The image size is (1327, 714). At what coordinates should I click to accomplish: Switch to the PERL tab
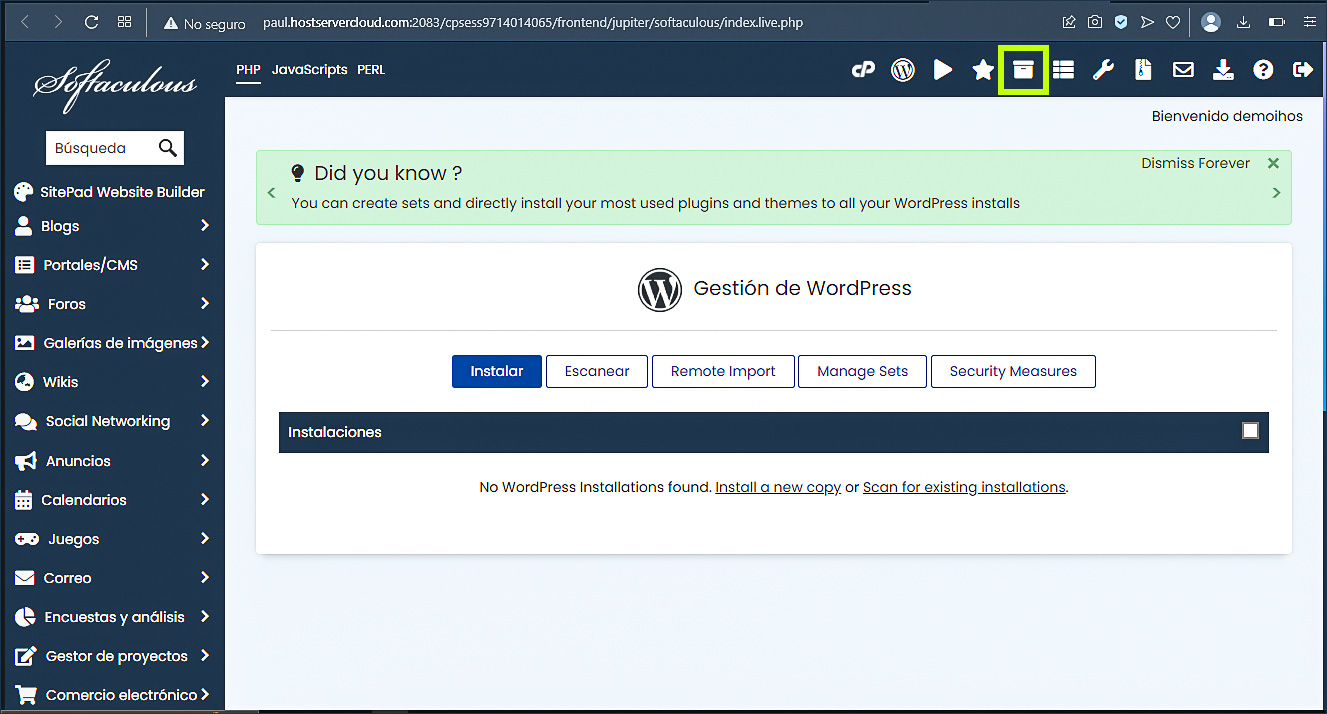click(371, 70)
